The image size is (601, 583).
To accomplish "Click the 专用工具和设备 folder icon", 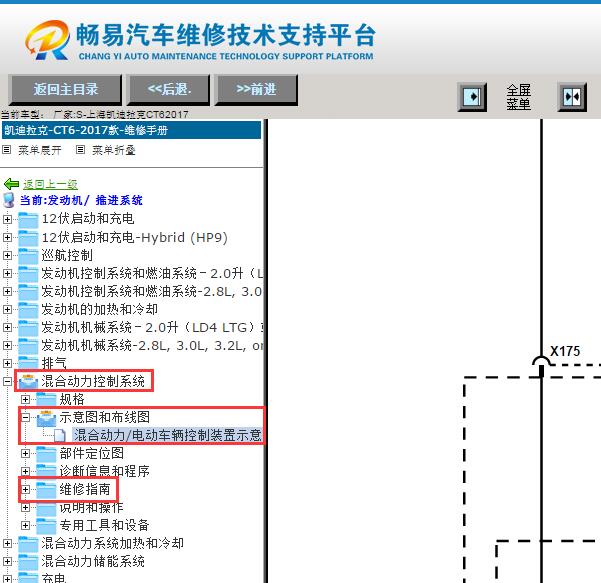I will click(x=46, y=526).
